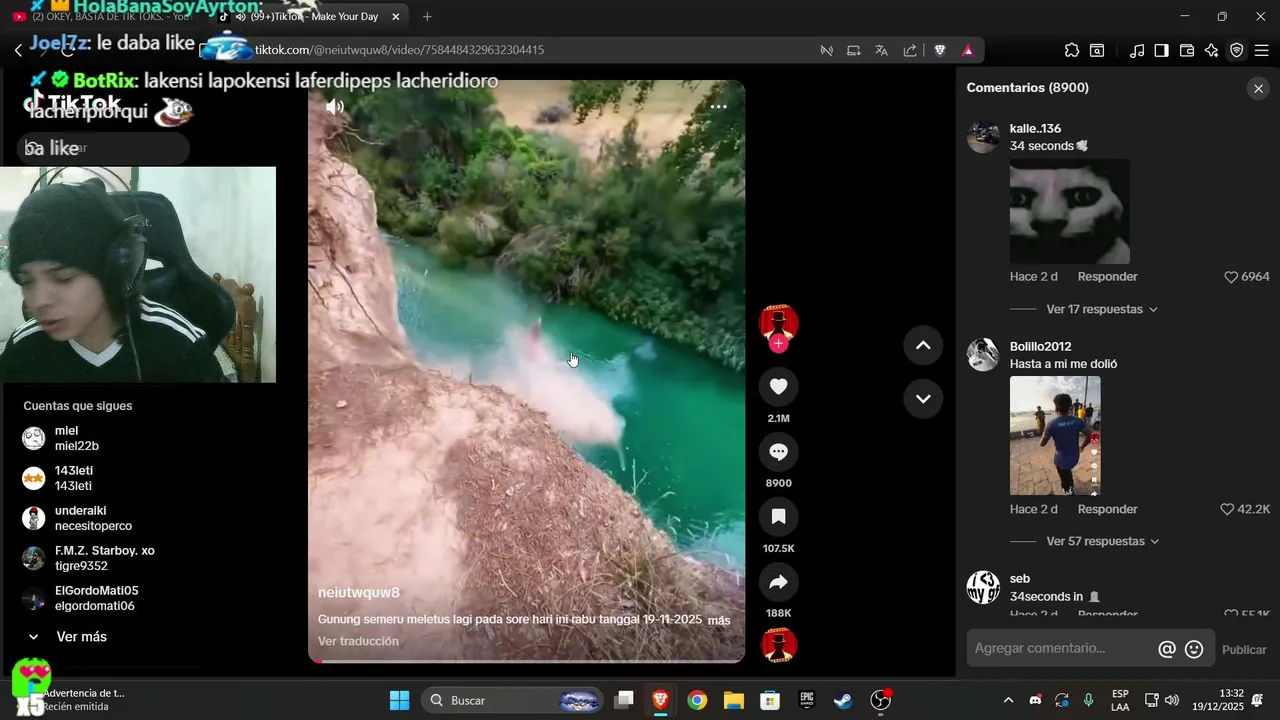Like the video with the heart icon
The image size is (1280, 720).
778,387
